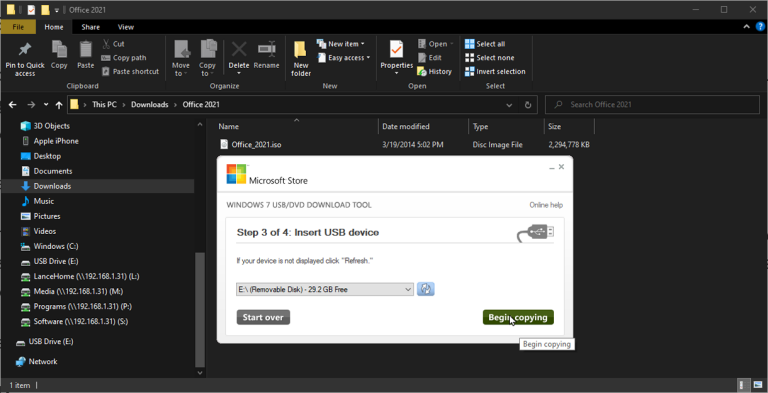Image resolution: width=768 pixels, height=393 pixels.
Task: Open the Move to menu
Action: pyautogui.click(x=181, y=58)
